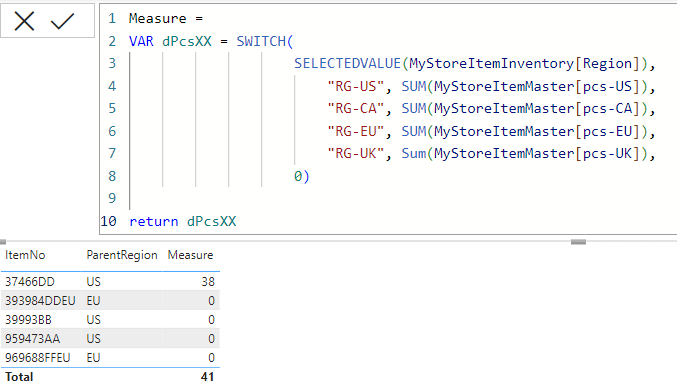Click MyStoreItemMaster[pcs-CA] reference
The image size is (677, 388).
(x=537, y=108)
